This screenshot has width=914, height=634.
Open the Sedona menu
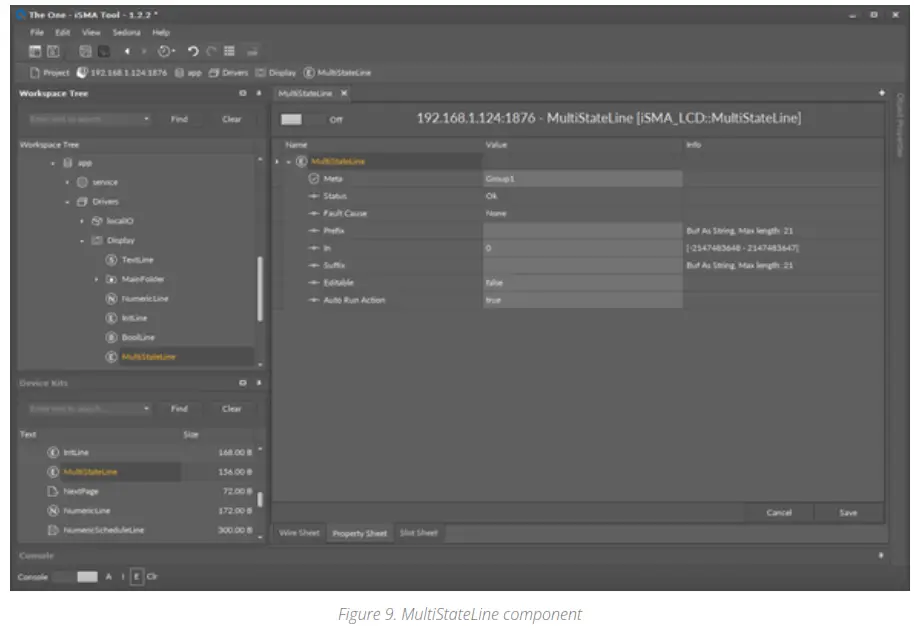(126, 33)
